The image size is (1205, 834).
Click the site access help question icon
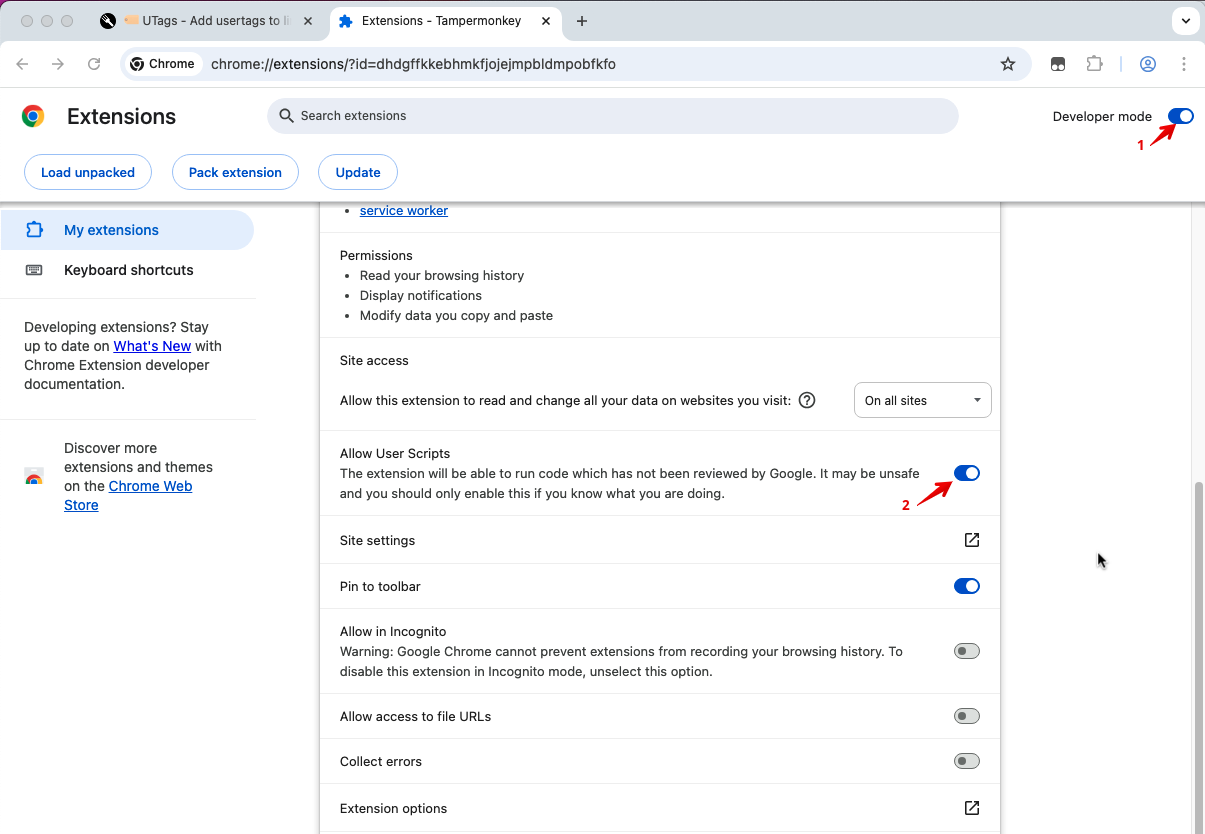pos(807,400)
